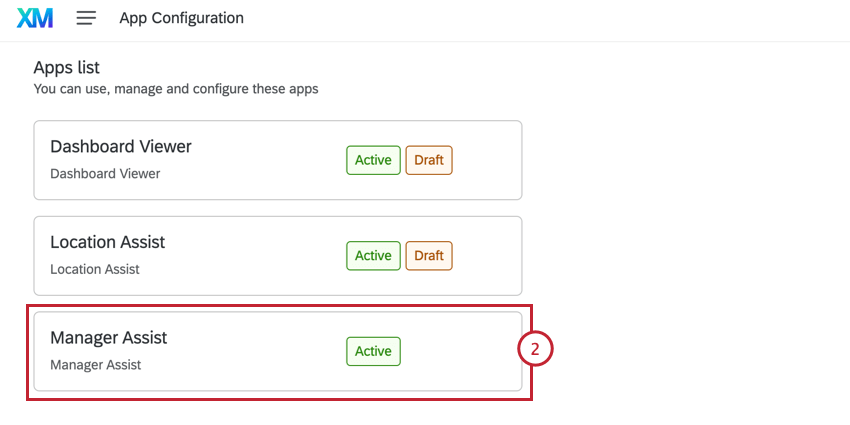The image size is (850, 425).
Task: Select Active badge on Manager Assist
Action: 374,351
